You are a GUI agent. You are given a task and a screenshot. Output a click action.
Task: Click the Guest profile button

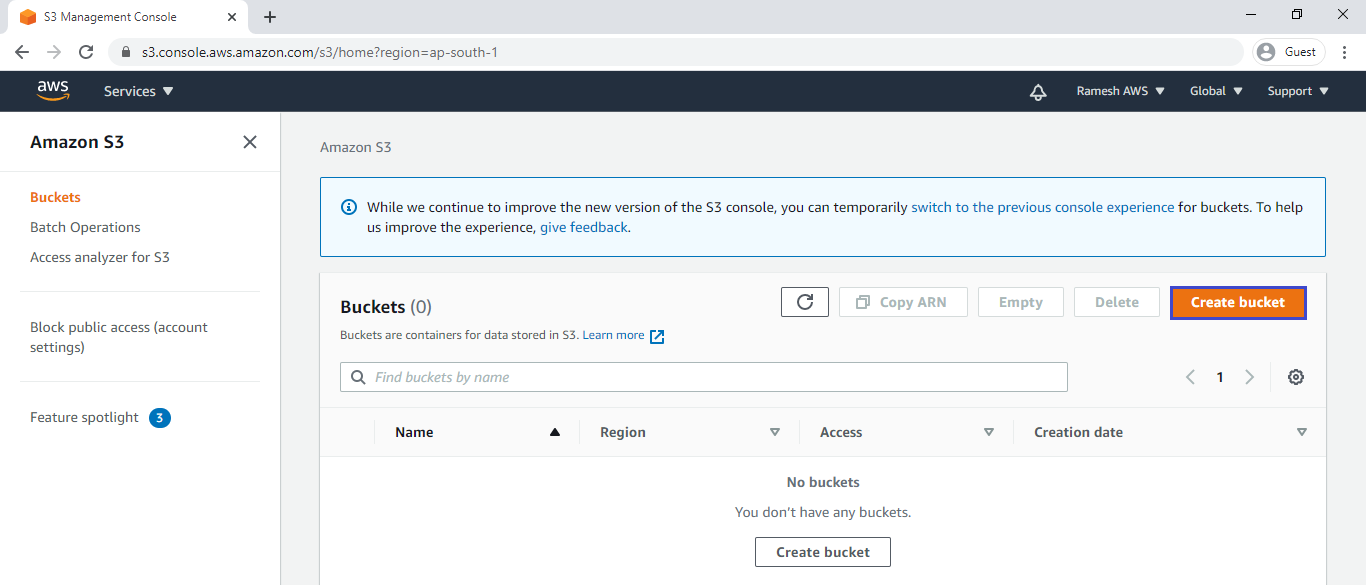(x=1289, y=52)
